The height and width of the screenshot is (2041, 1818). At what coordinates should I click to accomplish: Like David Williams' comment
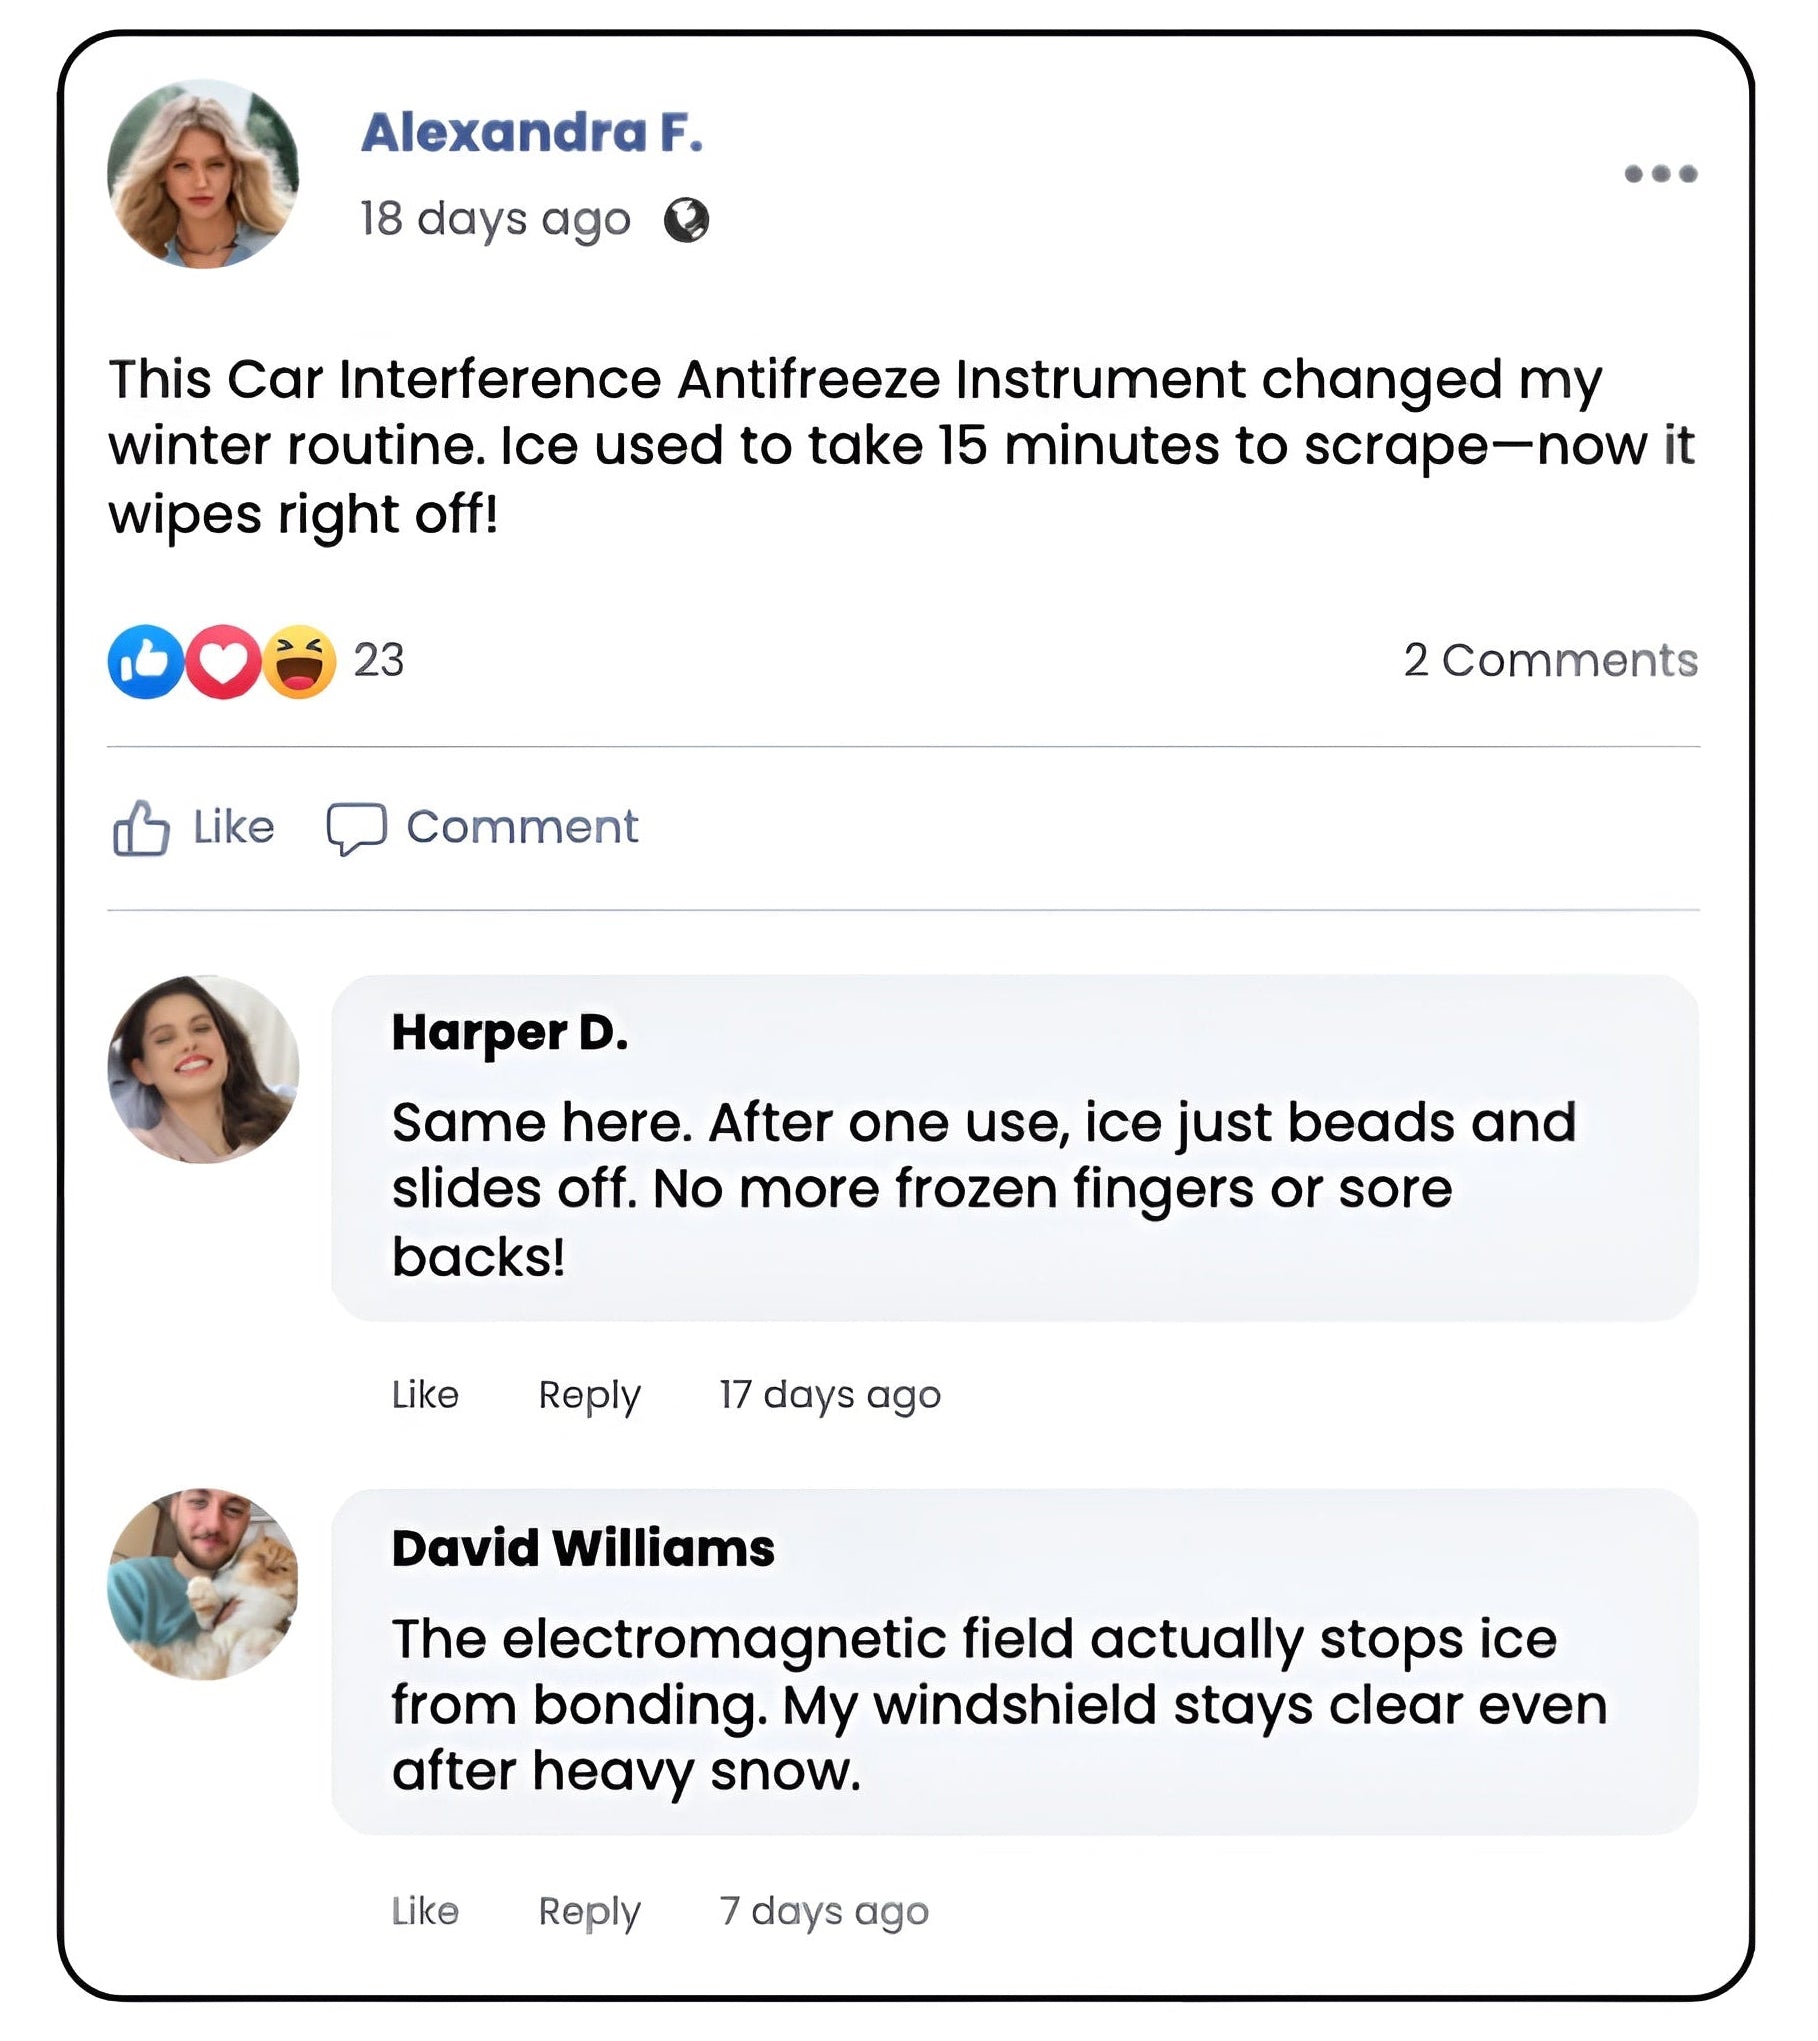click(425, 1910)
